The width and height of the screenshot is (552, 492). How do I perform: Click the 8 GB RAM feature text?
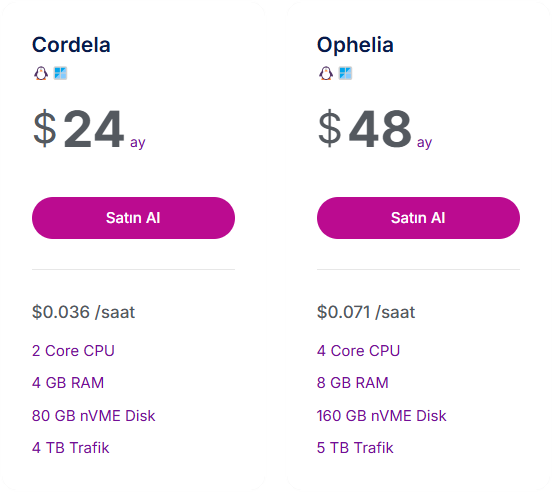tap(353, 383)
